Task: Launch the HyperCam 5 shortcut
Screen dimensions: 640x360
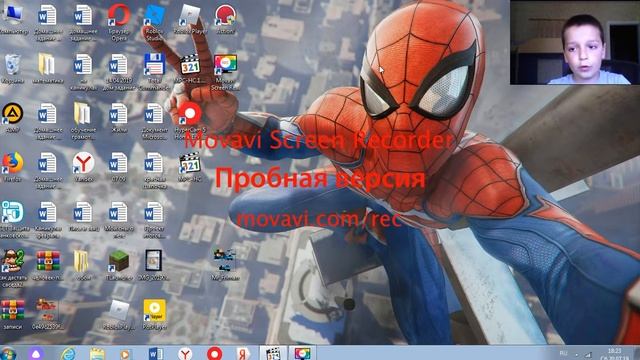Action: click(190, 120)
